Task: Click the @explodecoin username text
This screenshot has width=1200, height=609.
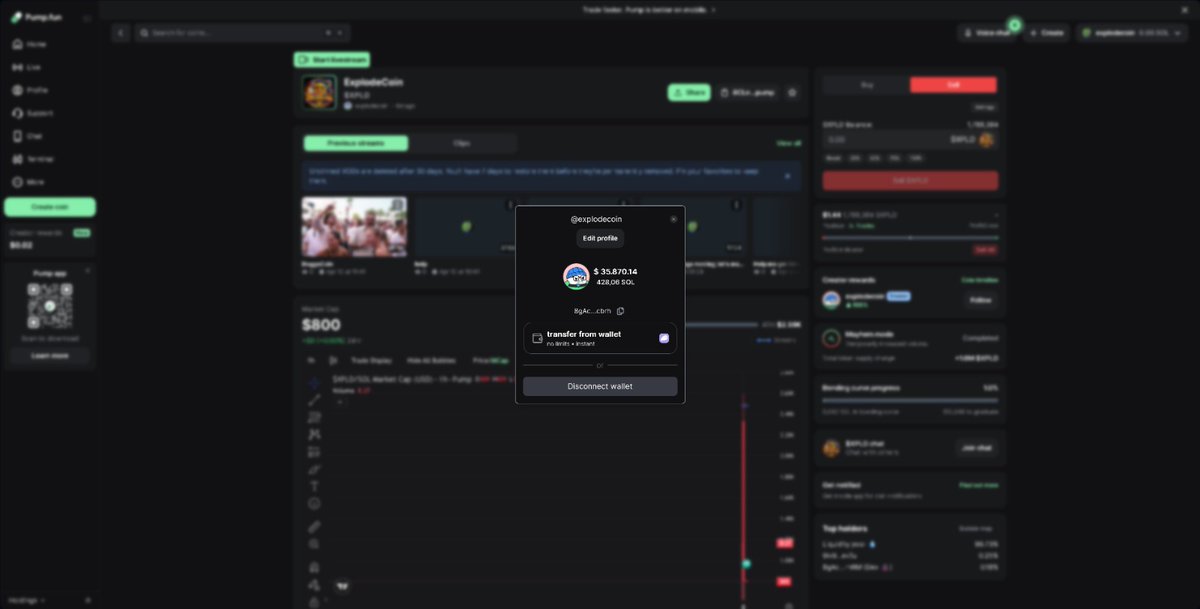Action: tap(596, 219)
